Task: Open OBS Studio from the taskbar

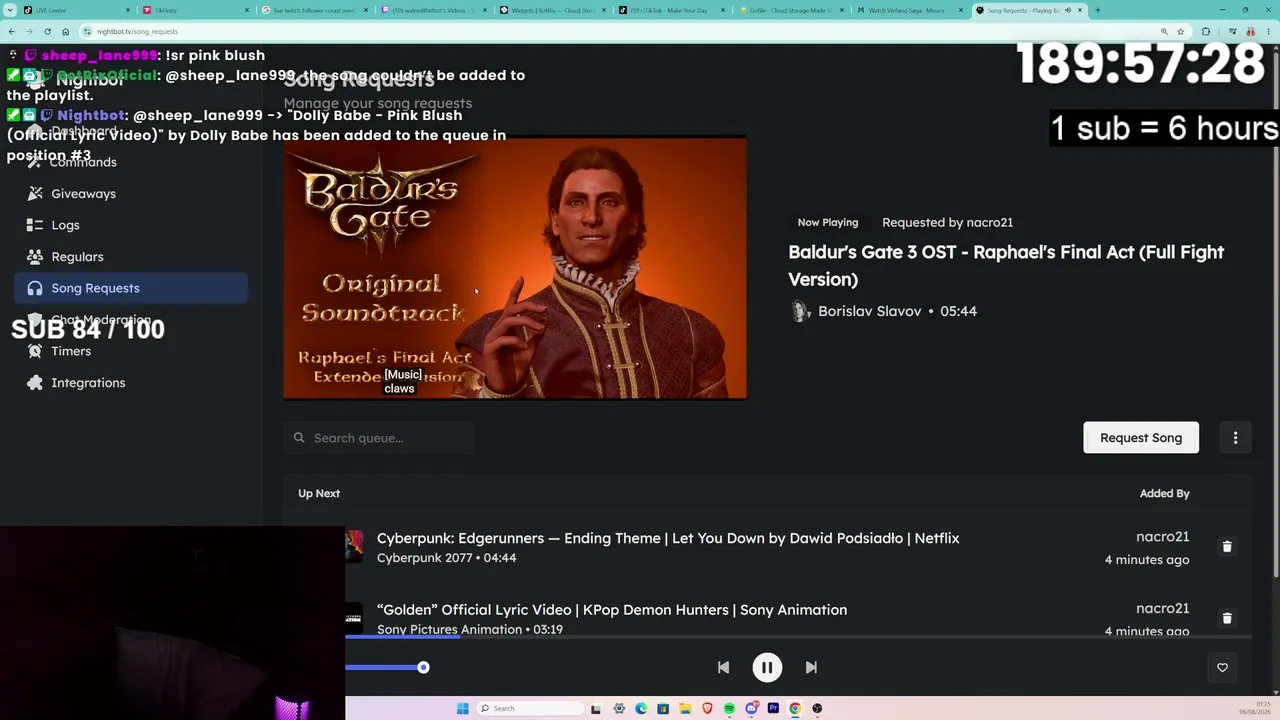Action: pos(817,708)
